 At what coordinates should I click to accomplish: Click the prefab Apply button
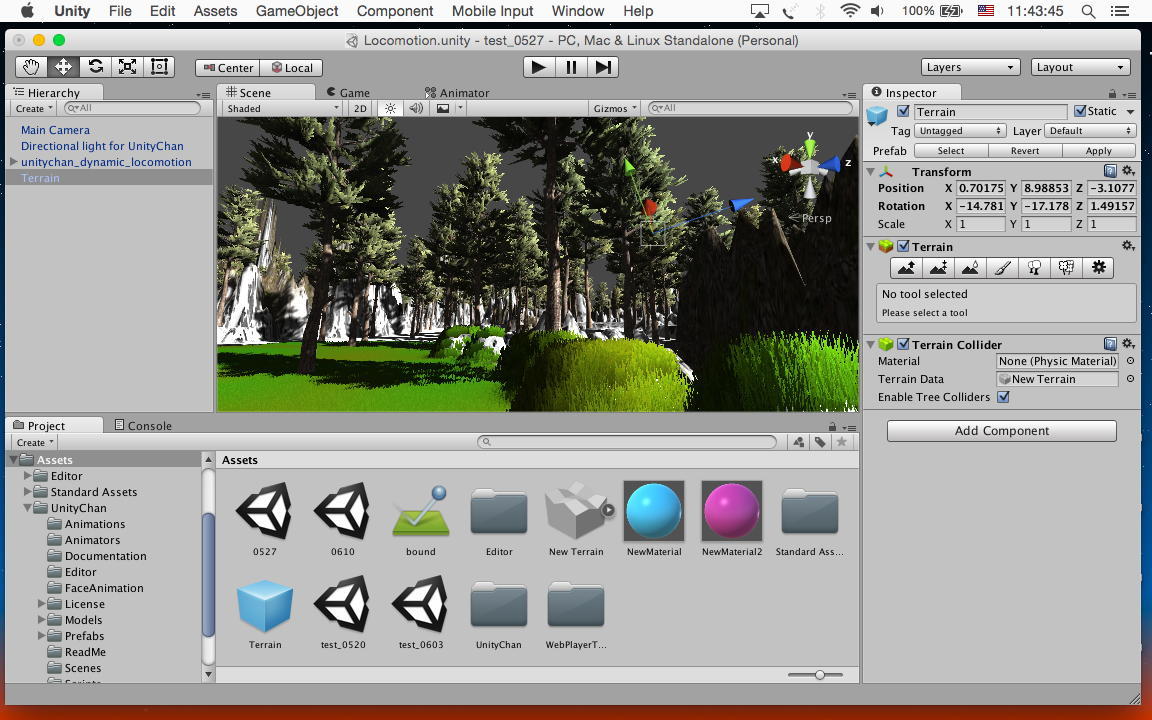[x=1098, y=151]
